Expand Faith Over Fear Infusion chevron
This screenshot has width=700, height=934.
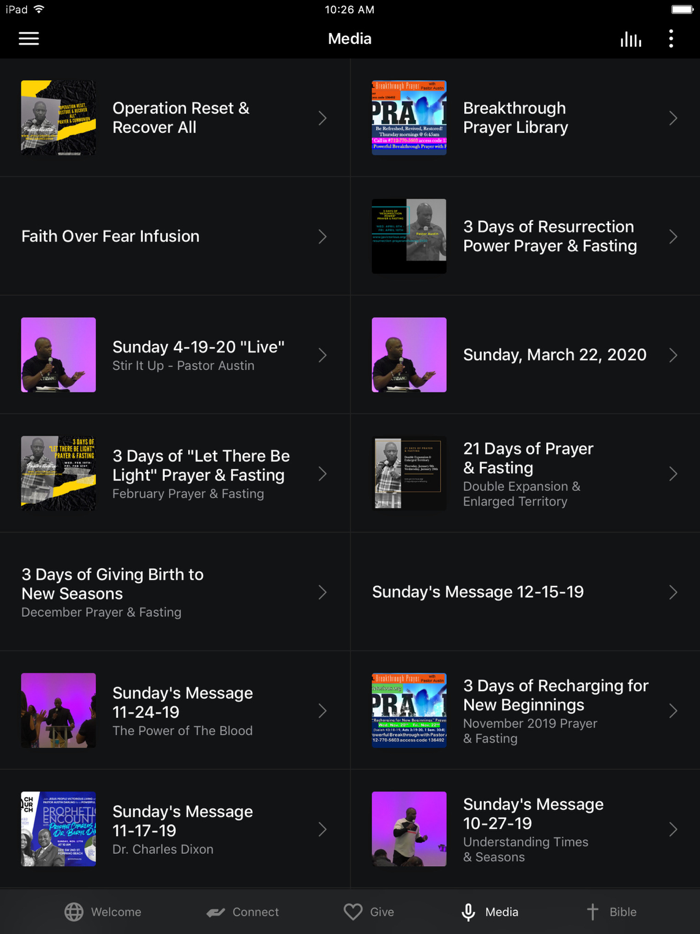click(x=322, y=237)
